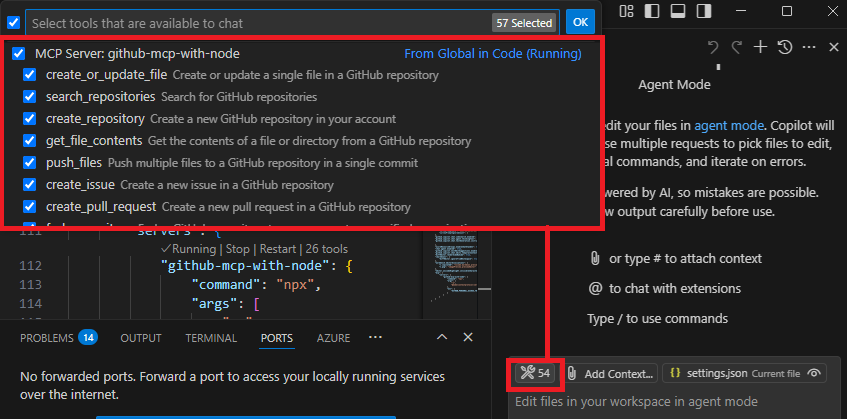Uncheck the create_issue tool
This screenshot has width=847, height=419.
29,185
